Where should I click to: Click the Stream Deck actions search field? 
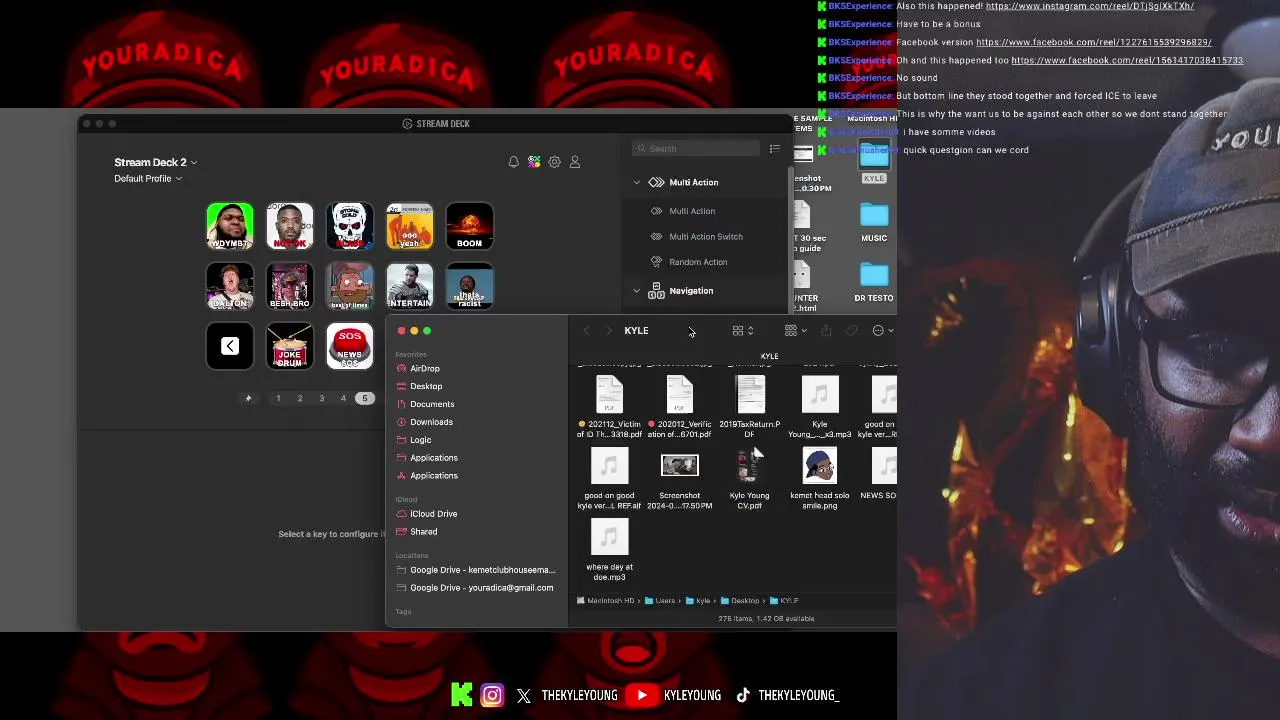coord(696,149)
